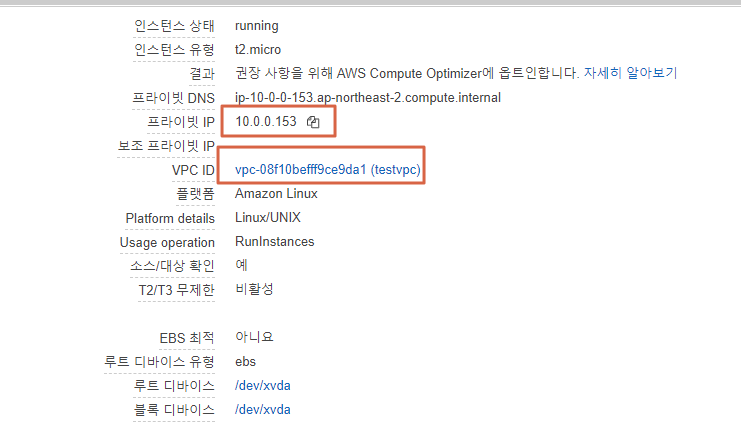Viewport: 741px width, 429px height.
Task: Click the 비활성 value
Action: tap(254, 289)
